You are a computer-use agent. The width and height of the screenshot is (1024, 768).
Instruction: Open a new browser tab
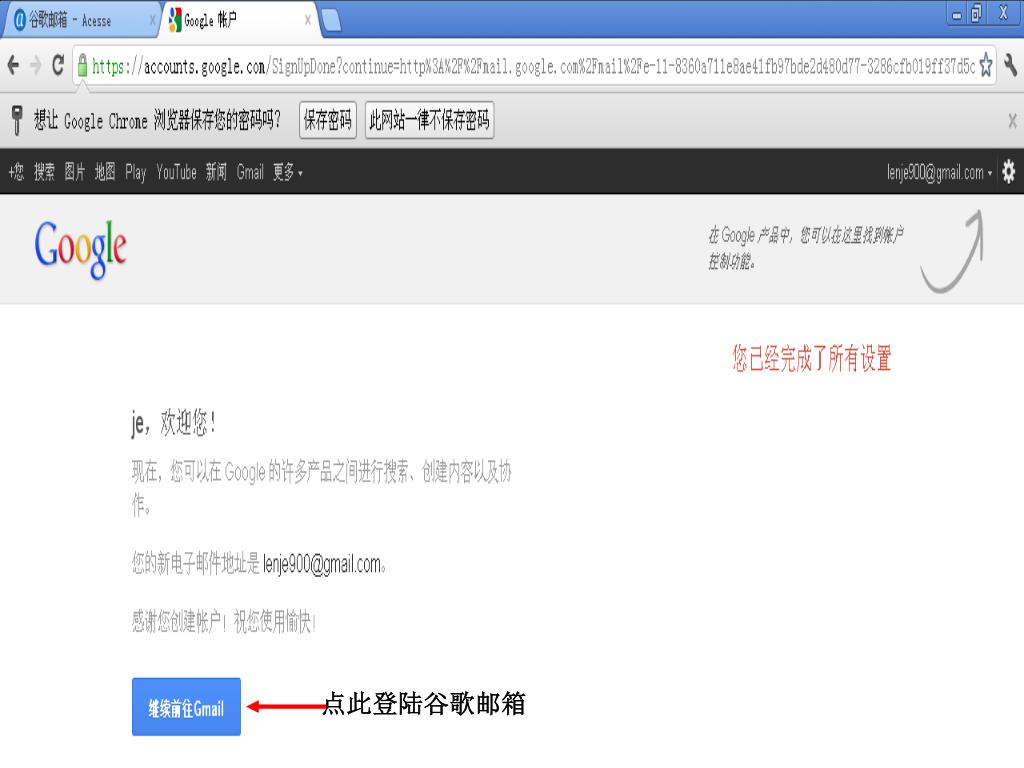[331, 20]
